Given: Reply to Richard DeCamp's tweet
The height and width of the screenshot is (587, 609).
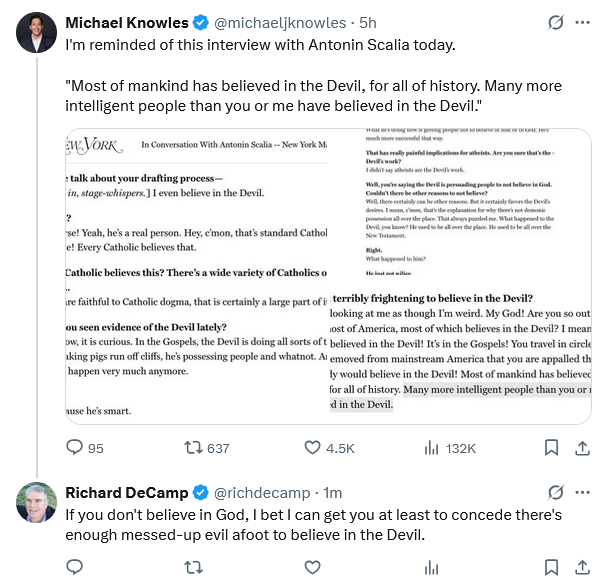Looking at the screenshot, I should coord(75,567).
